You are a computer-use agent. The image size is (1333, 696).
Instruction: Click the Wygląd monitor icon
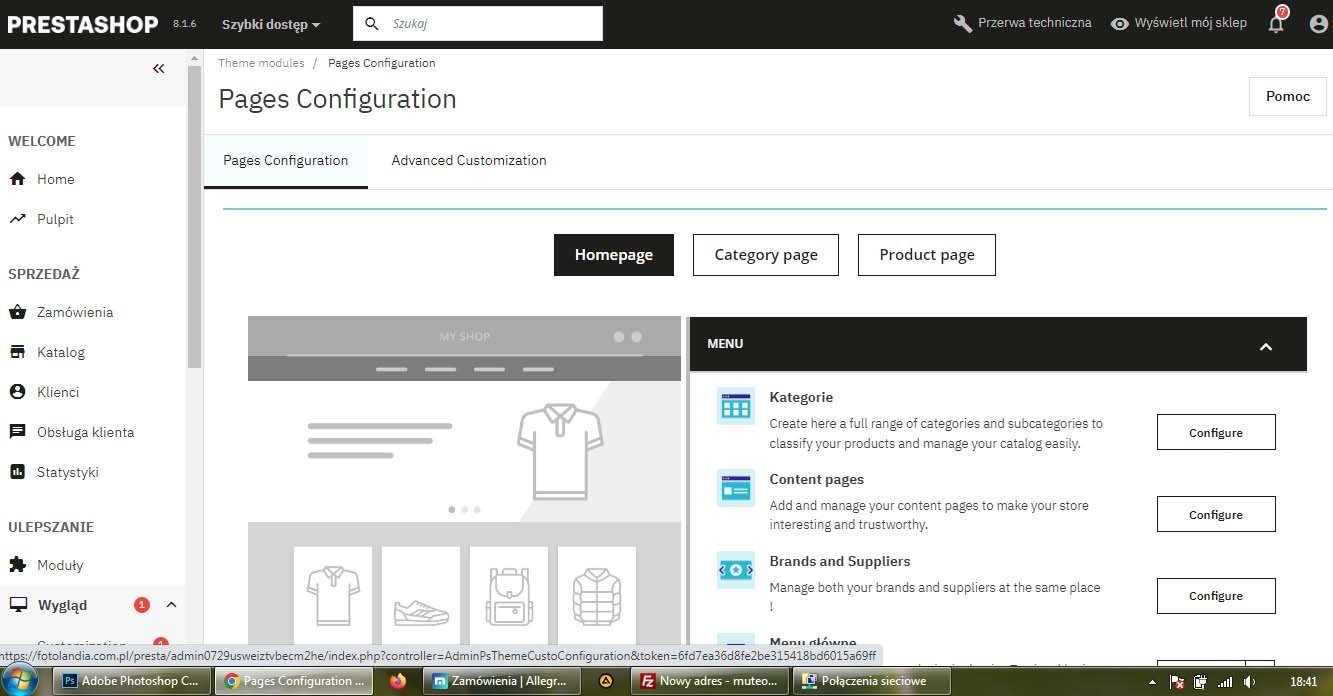pos(17,605)
